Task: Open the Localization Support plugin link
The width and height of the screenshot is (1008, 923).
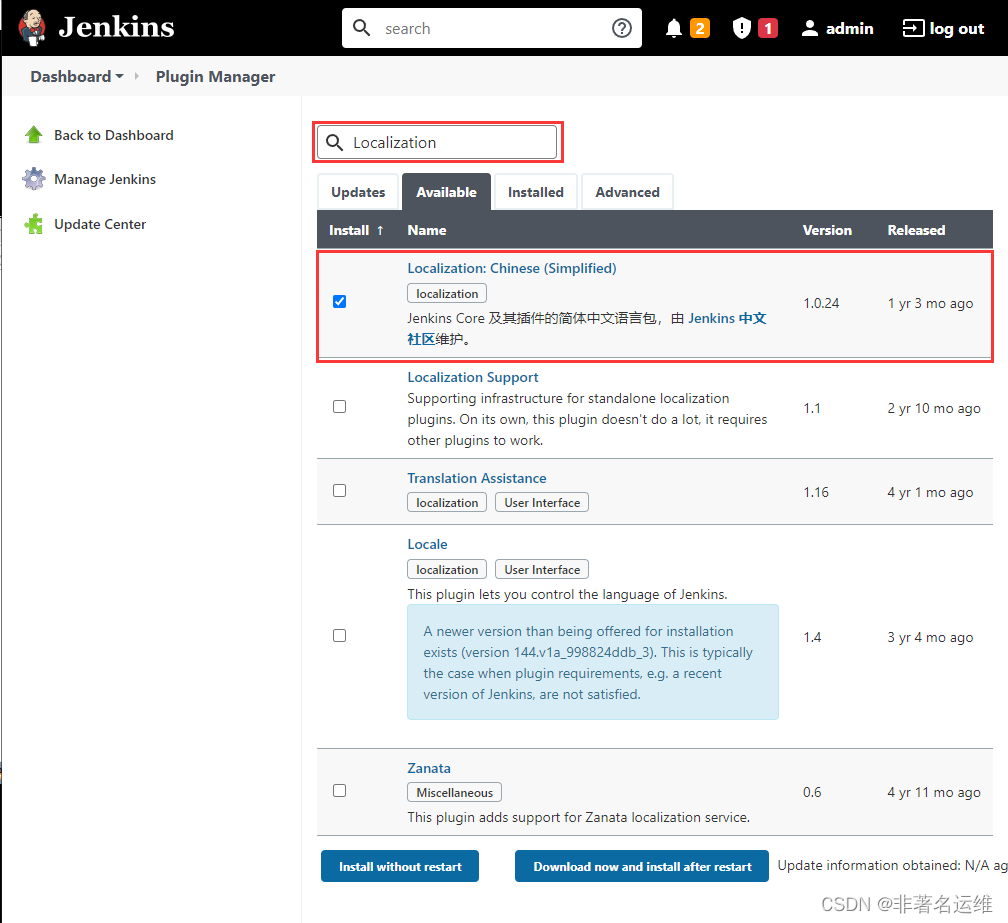Action: pyautogui.click(x=472, y=377)
